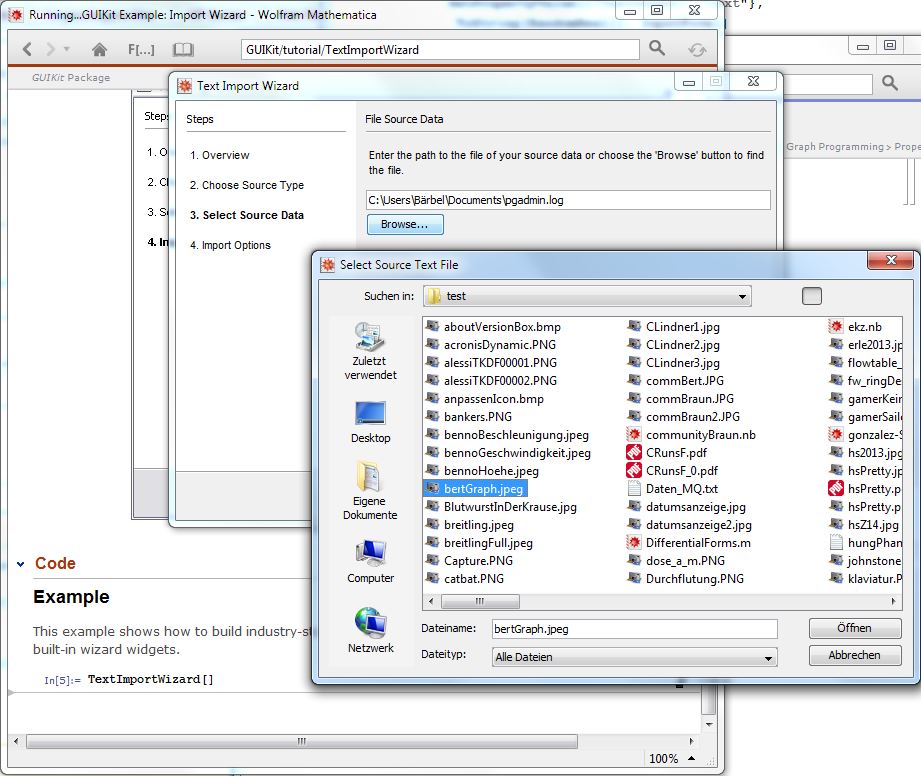
Task: Select the file alessiTKDF00001.PNG
Action: coord(491,363)
